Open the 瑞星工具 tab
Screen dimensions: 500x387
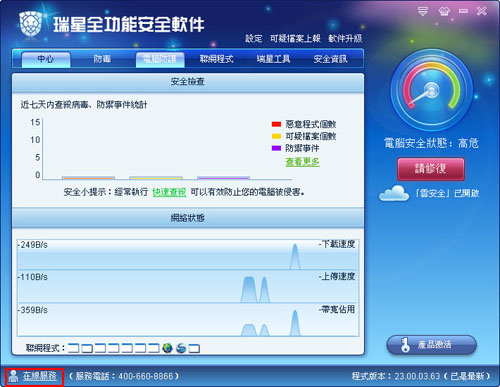pyautogui.click(x=273, y=59)
